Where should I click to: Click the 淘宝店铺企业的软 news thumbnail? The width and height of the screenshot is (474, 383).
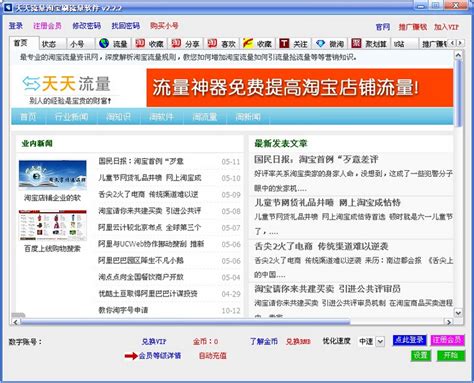(53, 175)
